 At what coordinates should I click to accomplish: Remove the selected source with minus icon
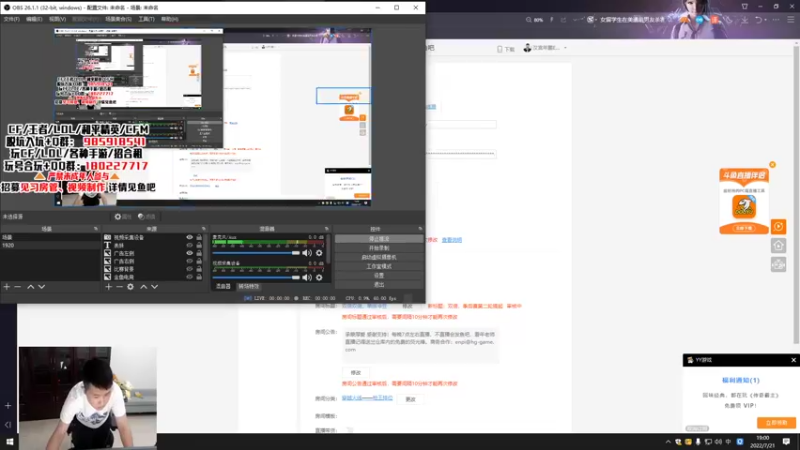119,287
